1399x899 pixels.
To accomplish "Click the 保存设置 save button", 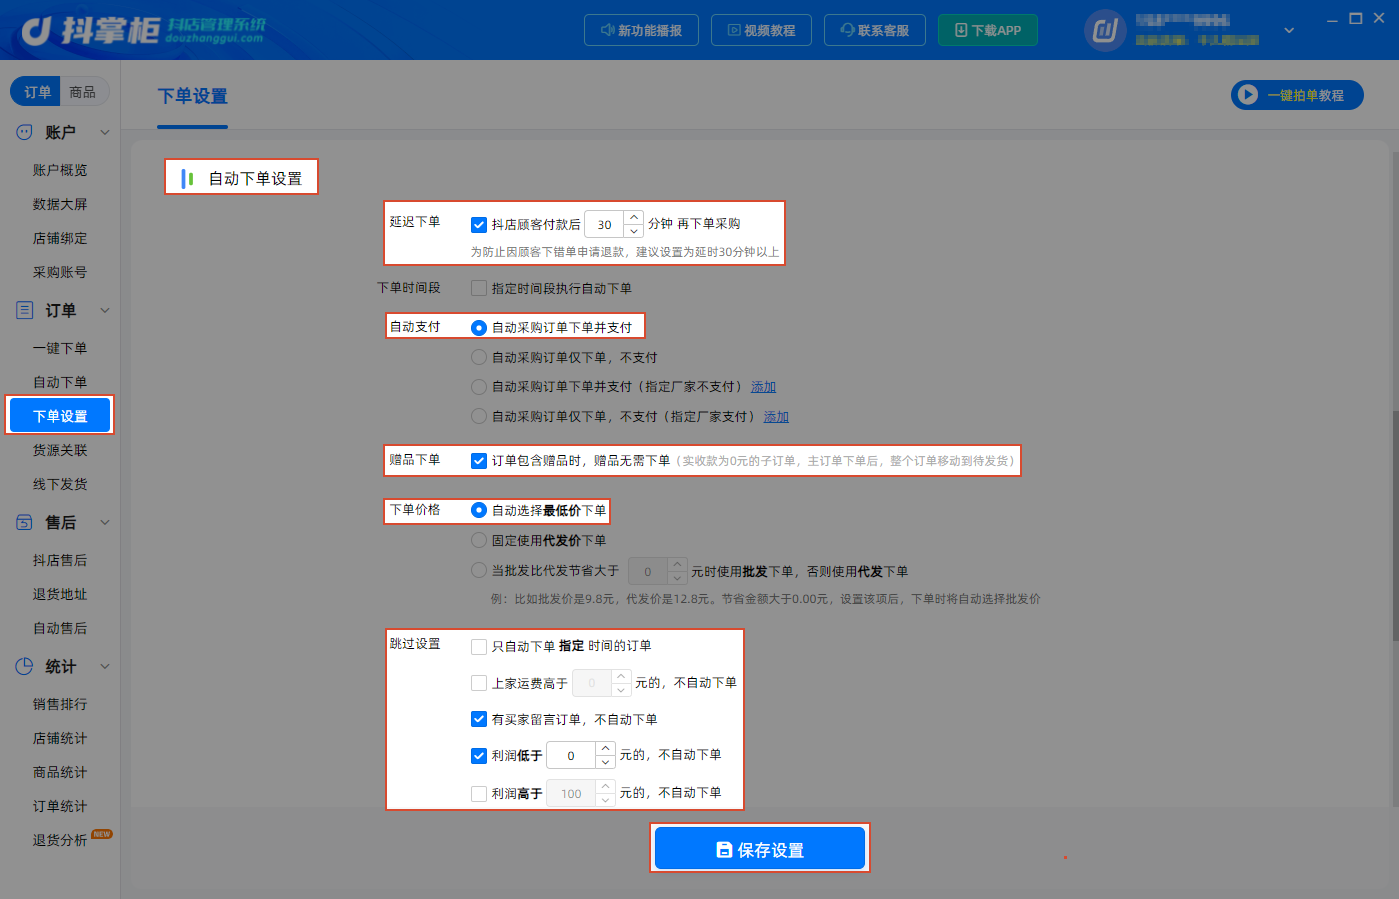I will (760, 849).
